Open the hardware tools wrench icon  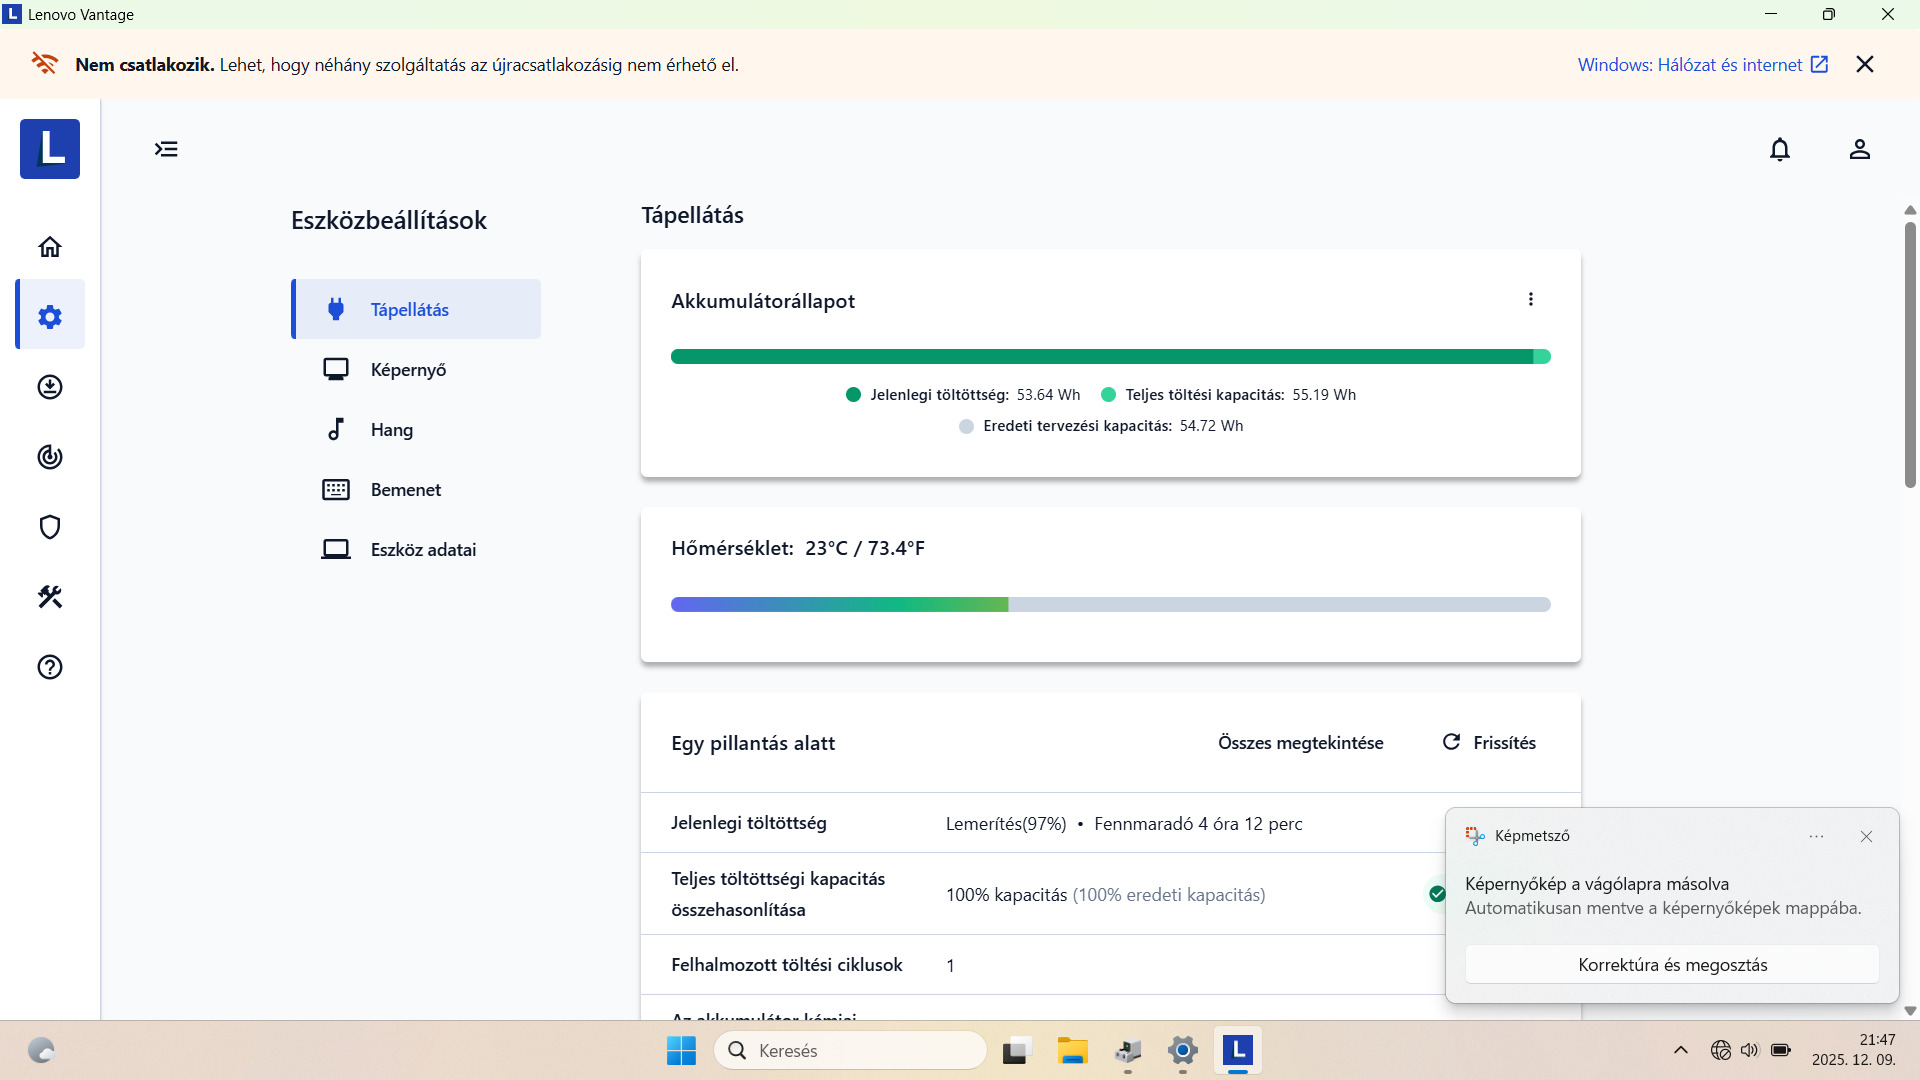[x=50, y=597]
